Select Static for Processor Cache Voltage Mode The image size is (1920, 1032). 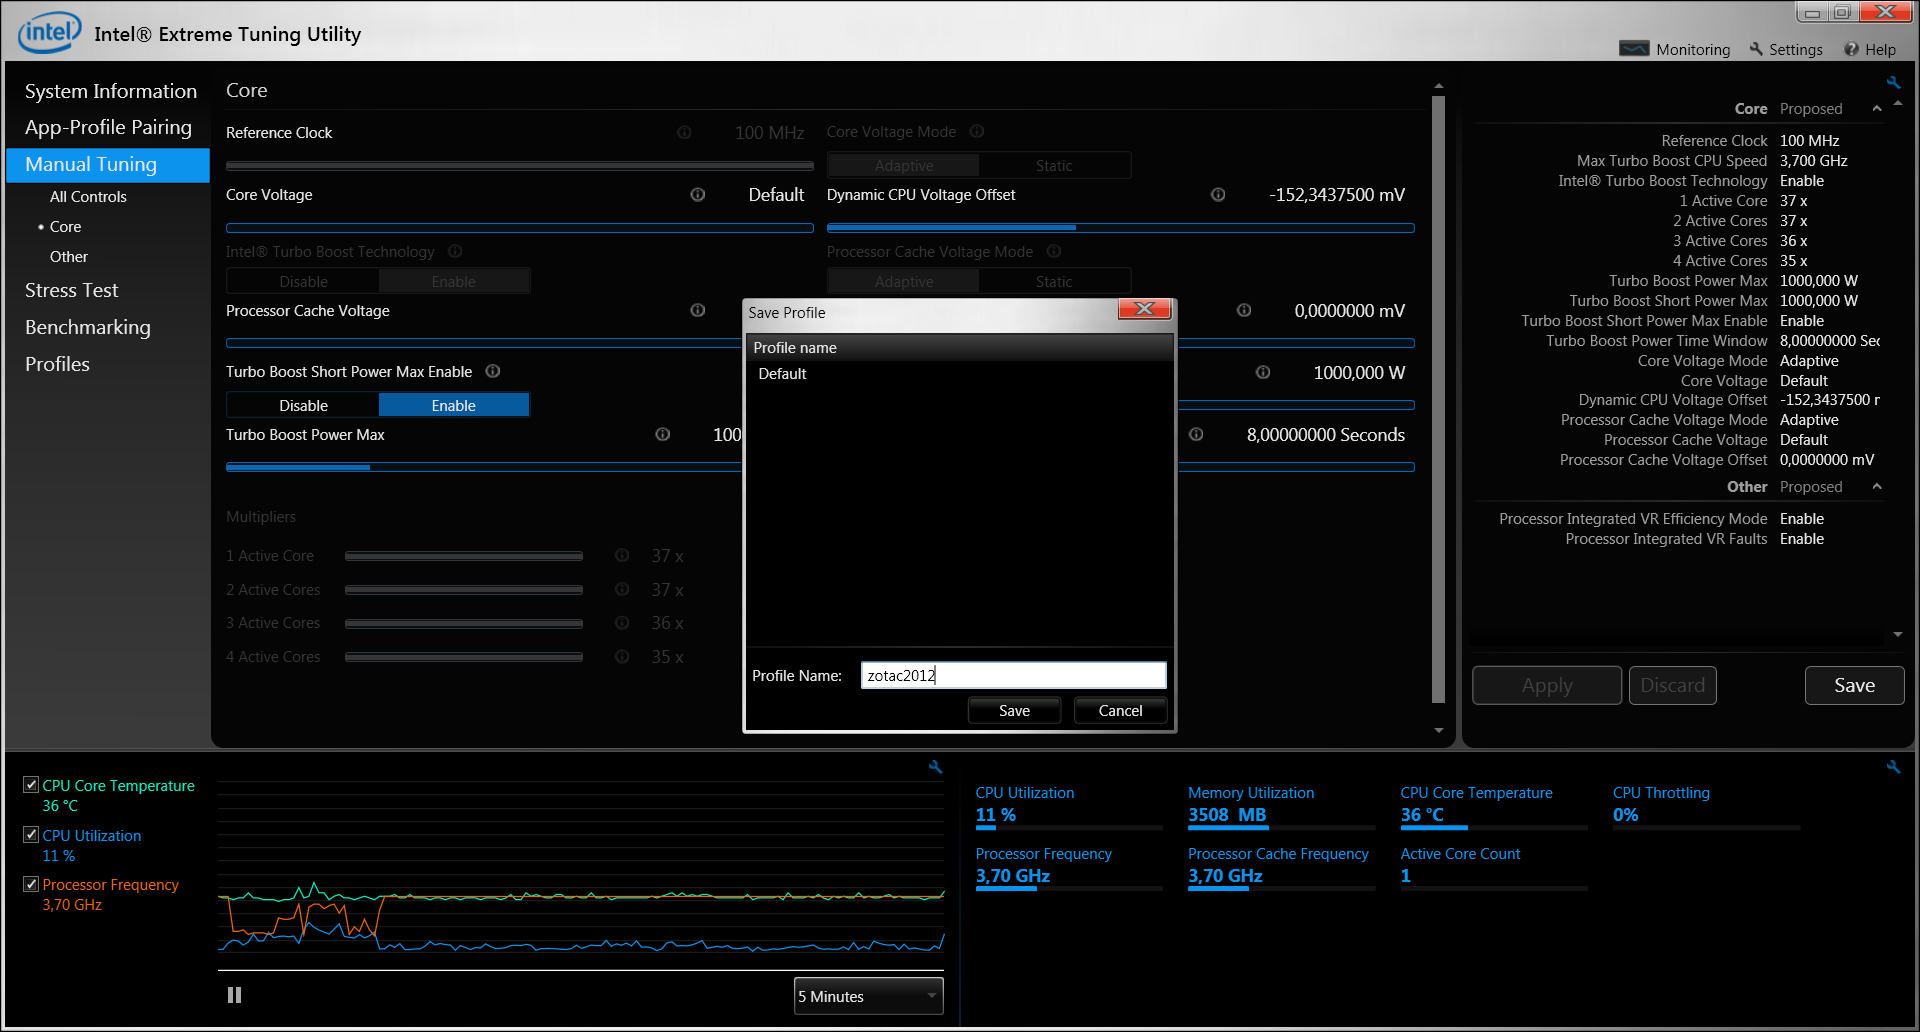(x=1054, y=281)
